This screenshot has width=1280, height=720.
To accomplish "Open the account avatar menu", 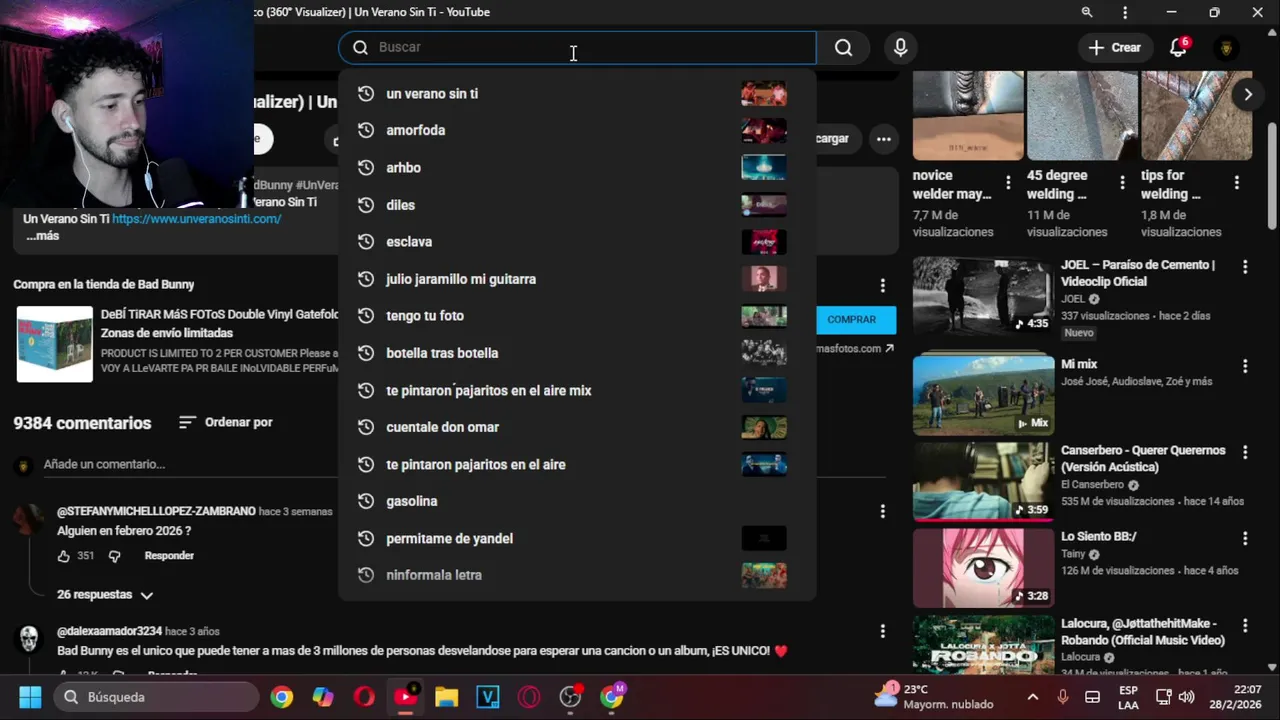I will pos(1226,47).
